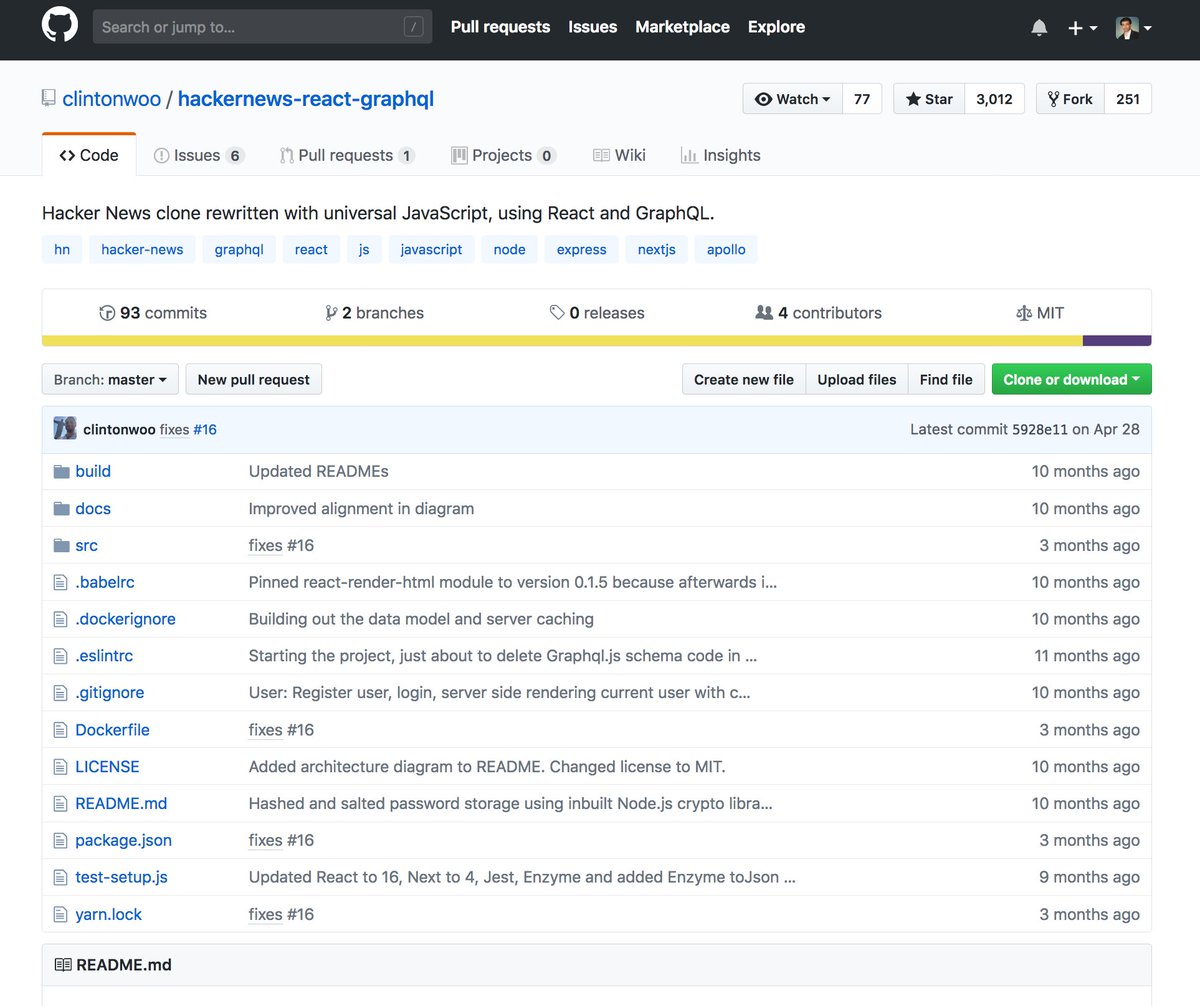Open the clintonwoo owner link

pos(112,99)
